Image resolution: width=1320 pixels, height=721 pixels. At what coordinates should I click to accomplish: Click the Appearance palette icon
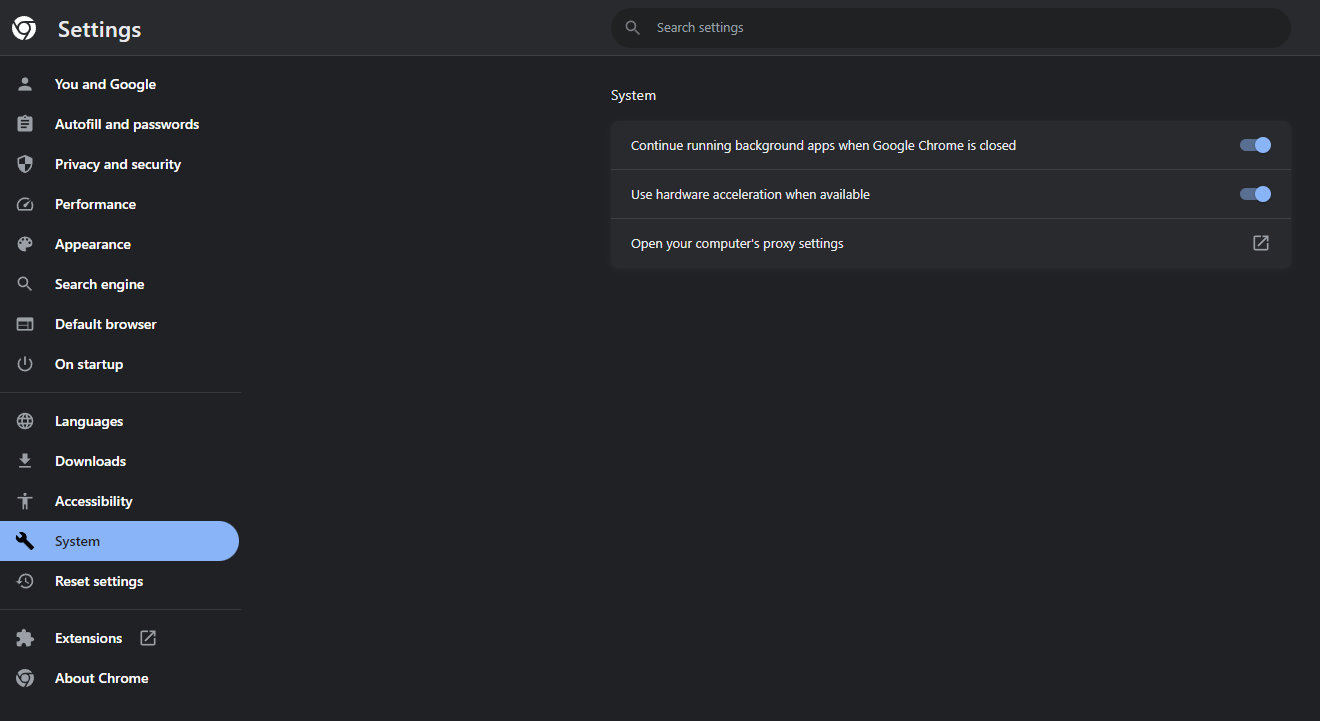coord(25,244)
